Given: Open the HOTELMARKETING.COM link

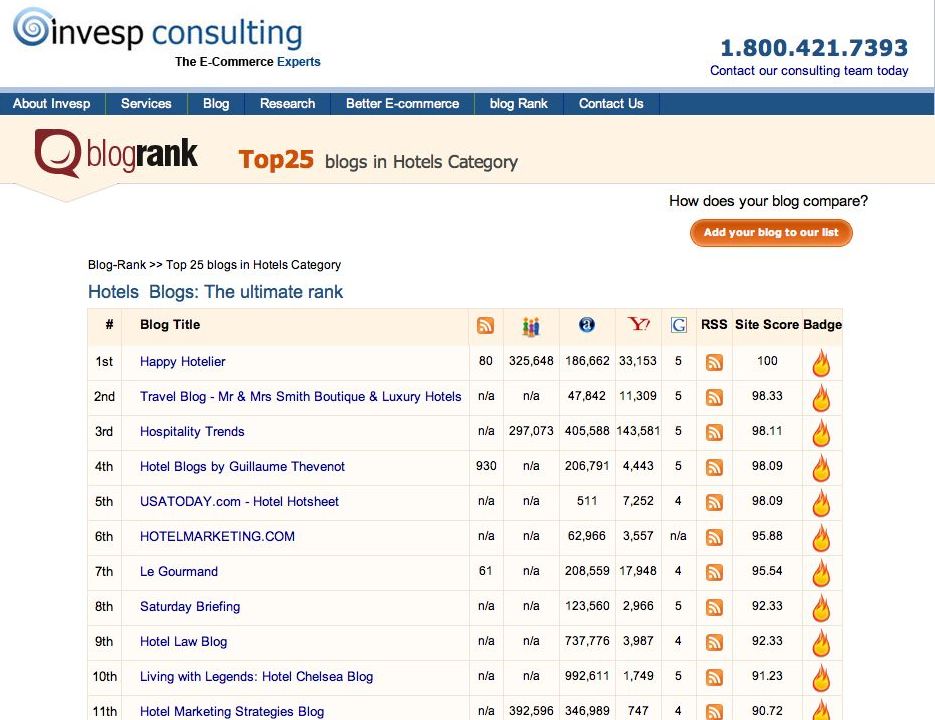Looking at the screenshot, I should tap(217, 536).
